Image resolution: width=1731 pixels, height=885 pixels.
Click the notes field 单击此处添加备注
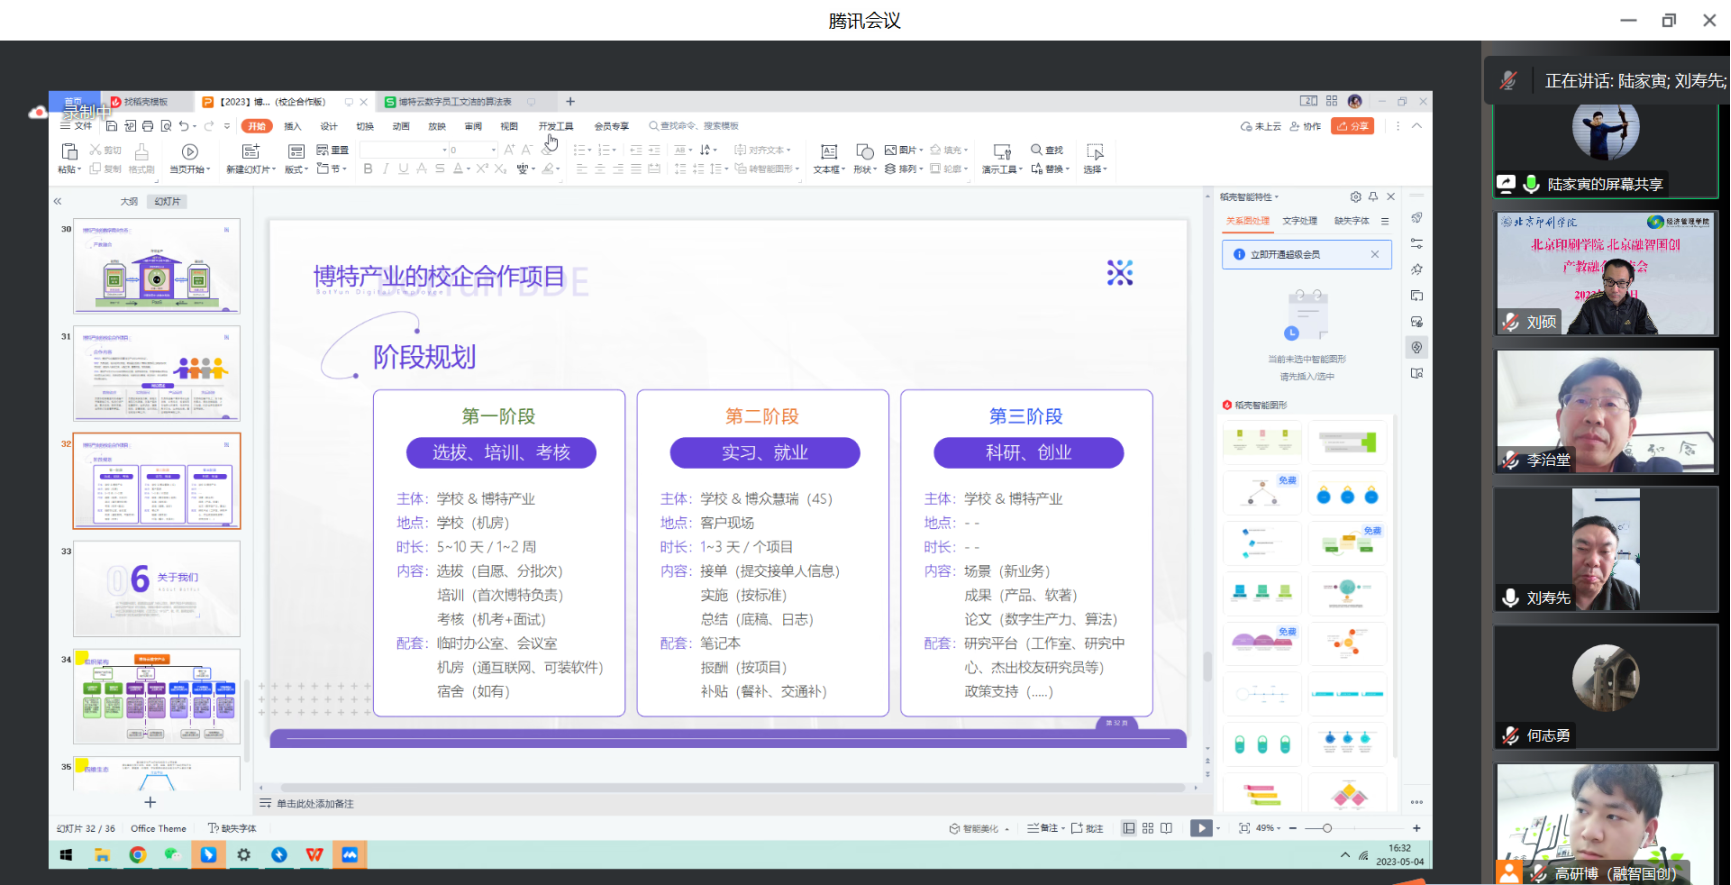point(315,804)
